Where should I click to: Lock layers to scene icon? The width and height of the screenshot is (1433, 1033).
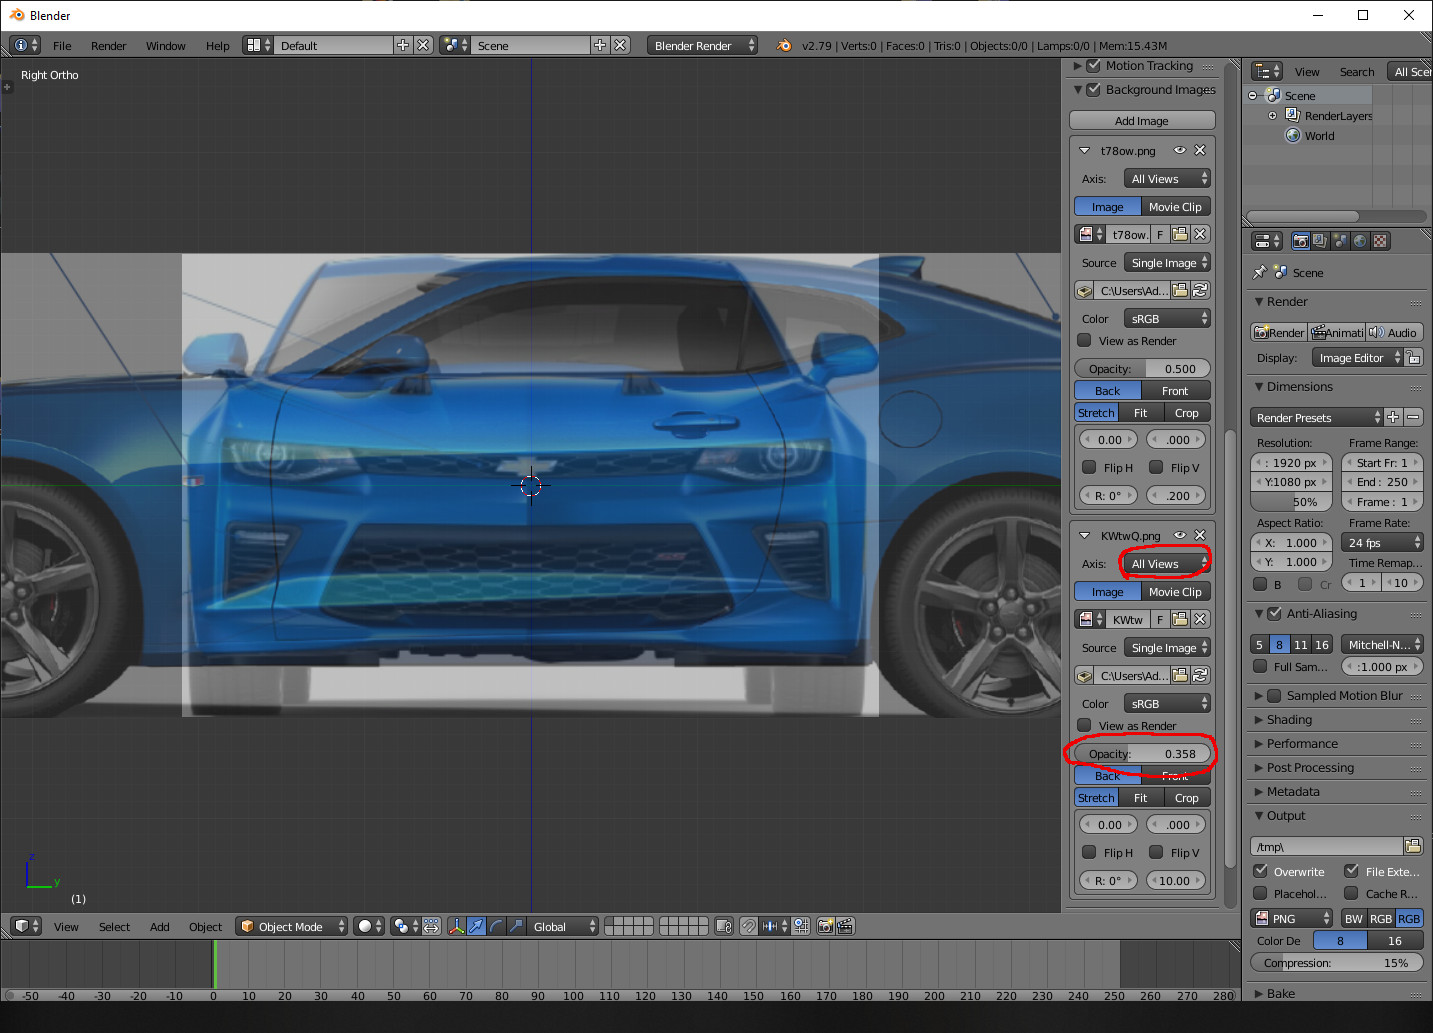[724, 926]
